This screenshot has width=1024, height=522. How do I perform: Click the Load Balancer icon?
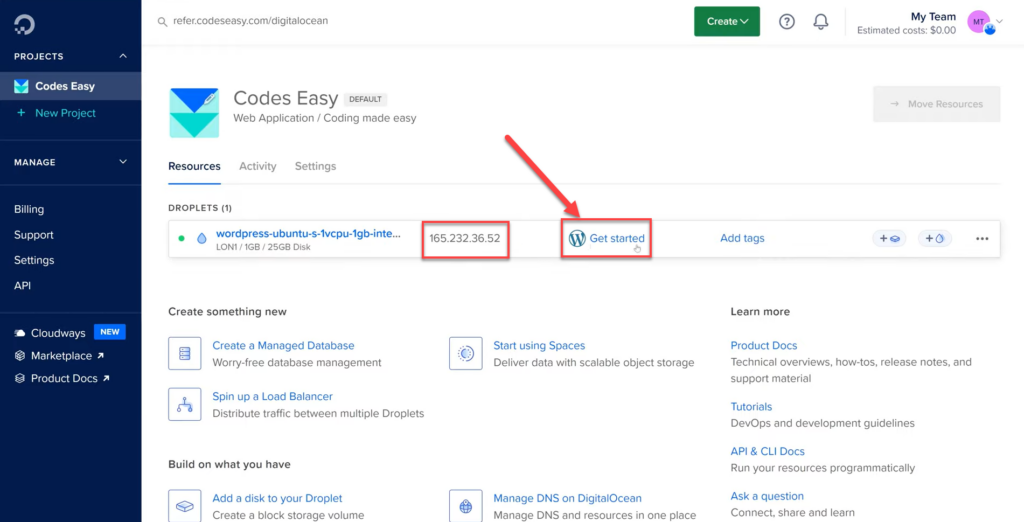point(184,404)
